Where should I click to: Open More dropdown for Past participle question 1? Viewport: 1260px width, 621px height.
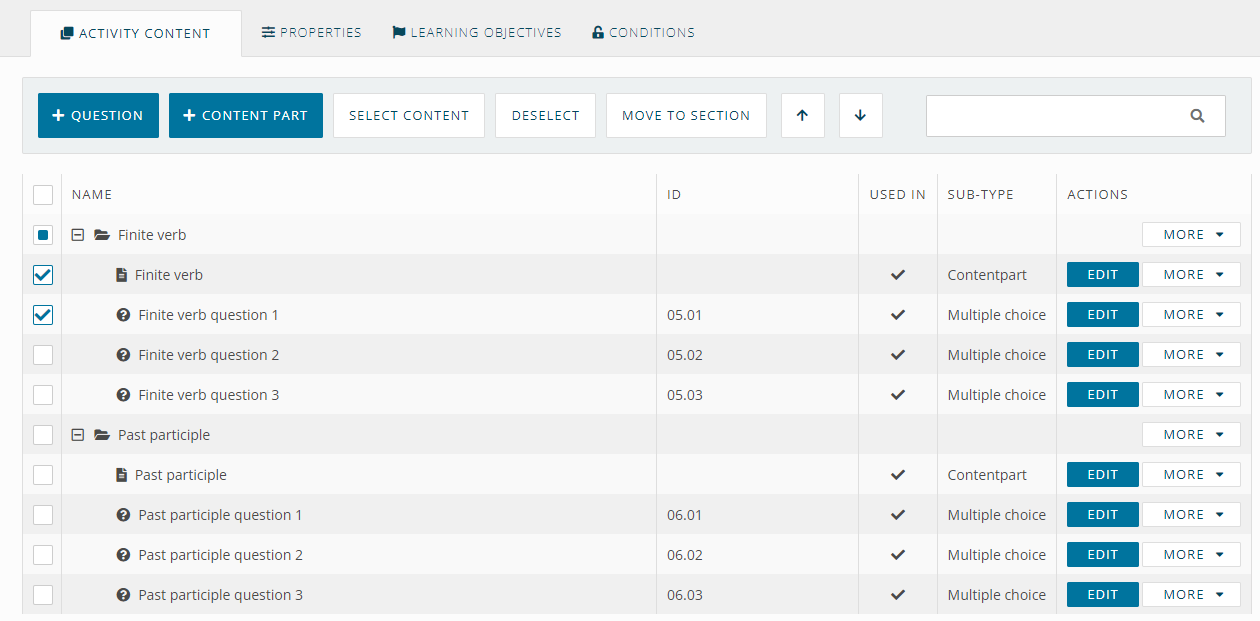(1191, 515)
